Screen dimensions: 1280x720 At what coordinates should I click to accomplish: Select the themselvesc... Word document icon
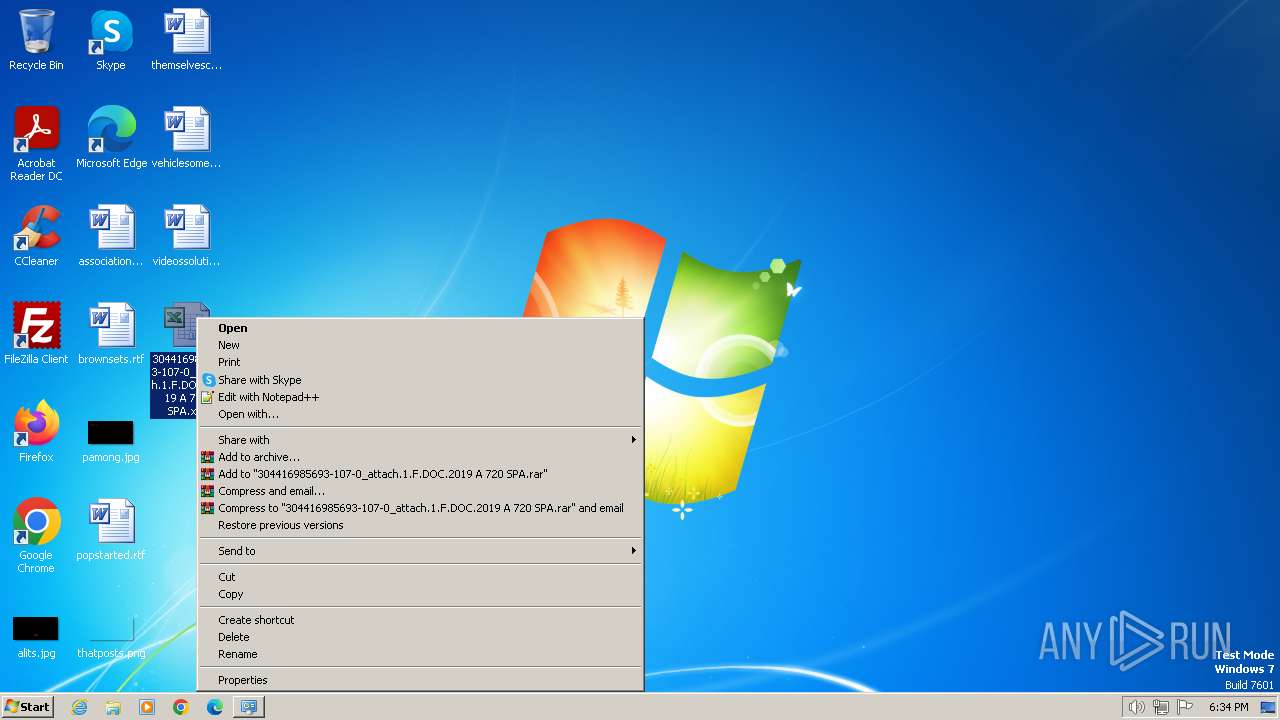[186, 40]
